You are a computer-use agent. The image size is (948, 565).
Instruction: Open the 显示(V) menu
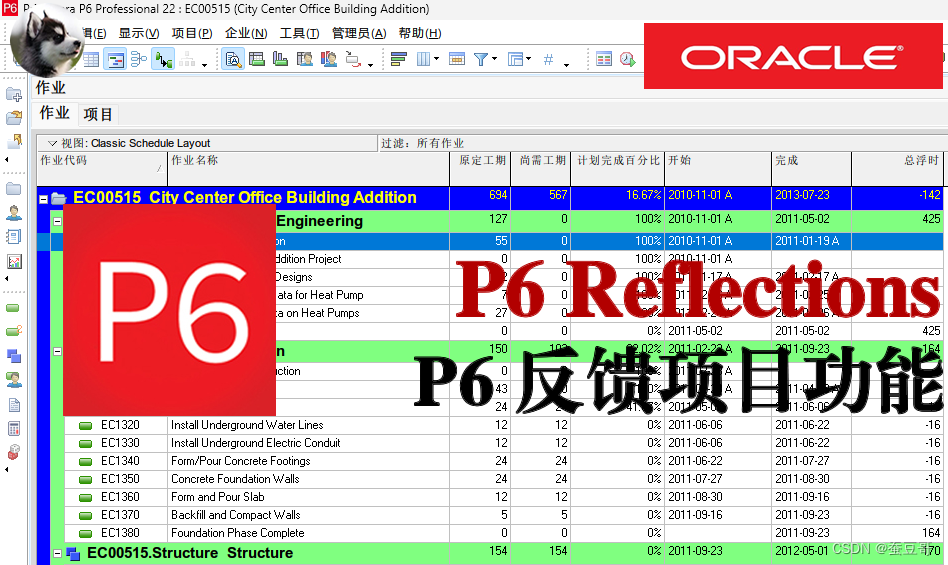click(138, 33)
